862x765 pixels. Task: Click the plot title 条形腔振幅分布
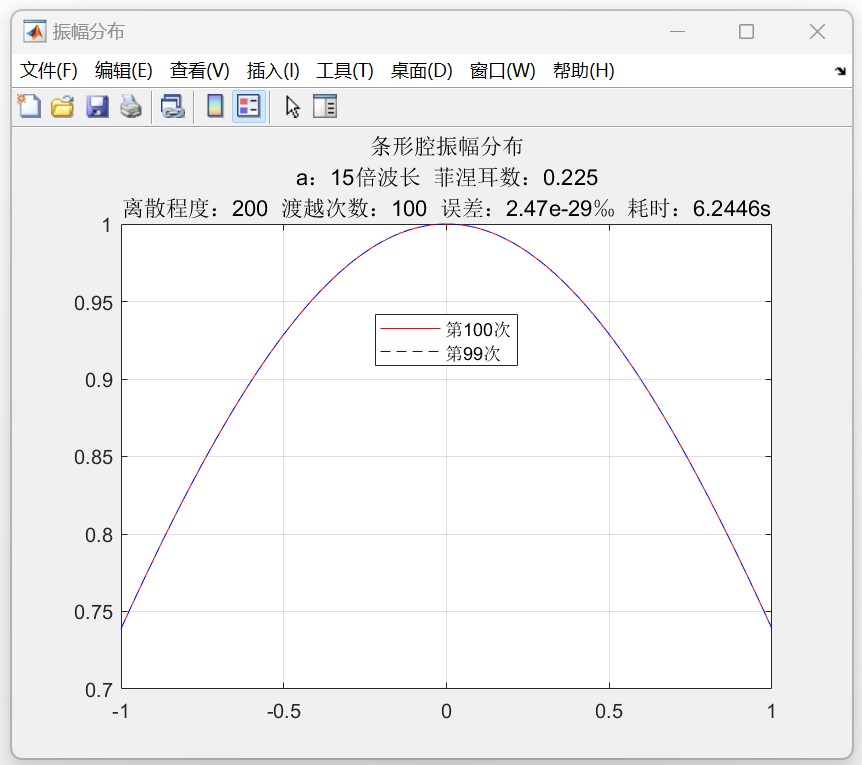point(446,146)
